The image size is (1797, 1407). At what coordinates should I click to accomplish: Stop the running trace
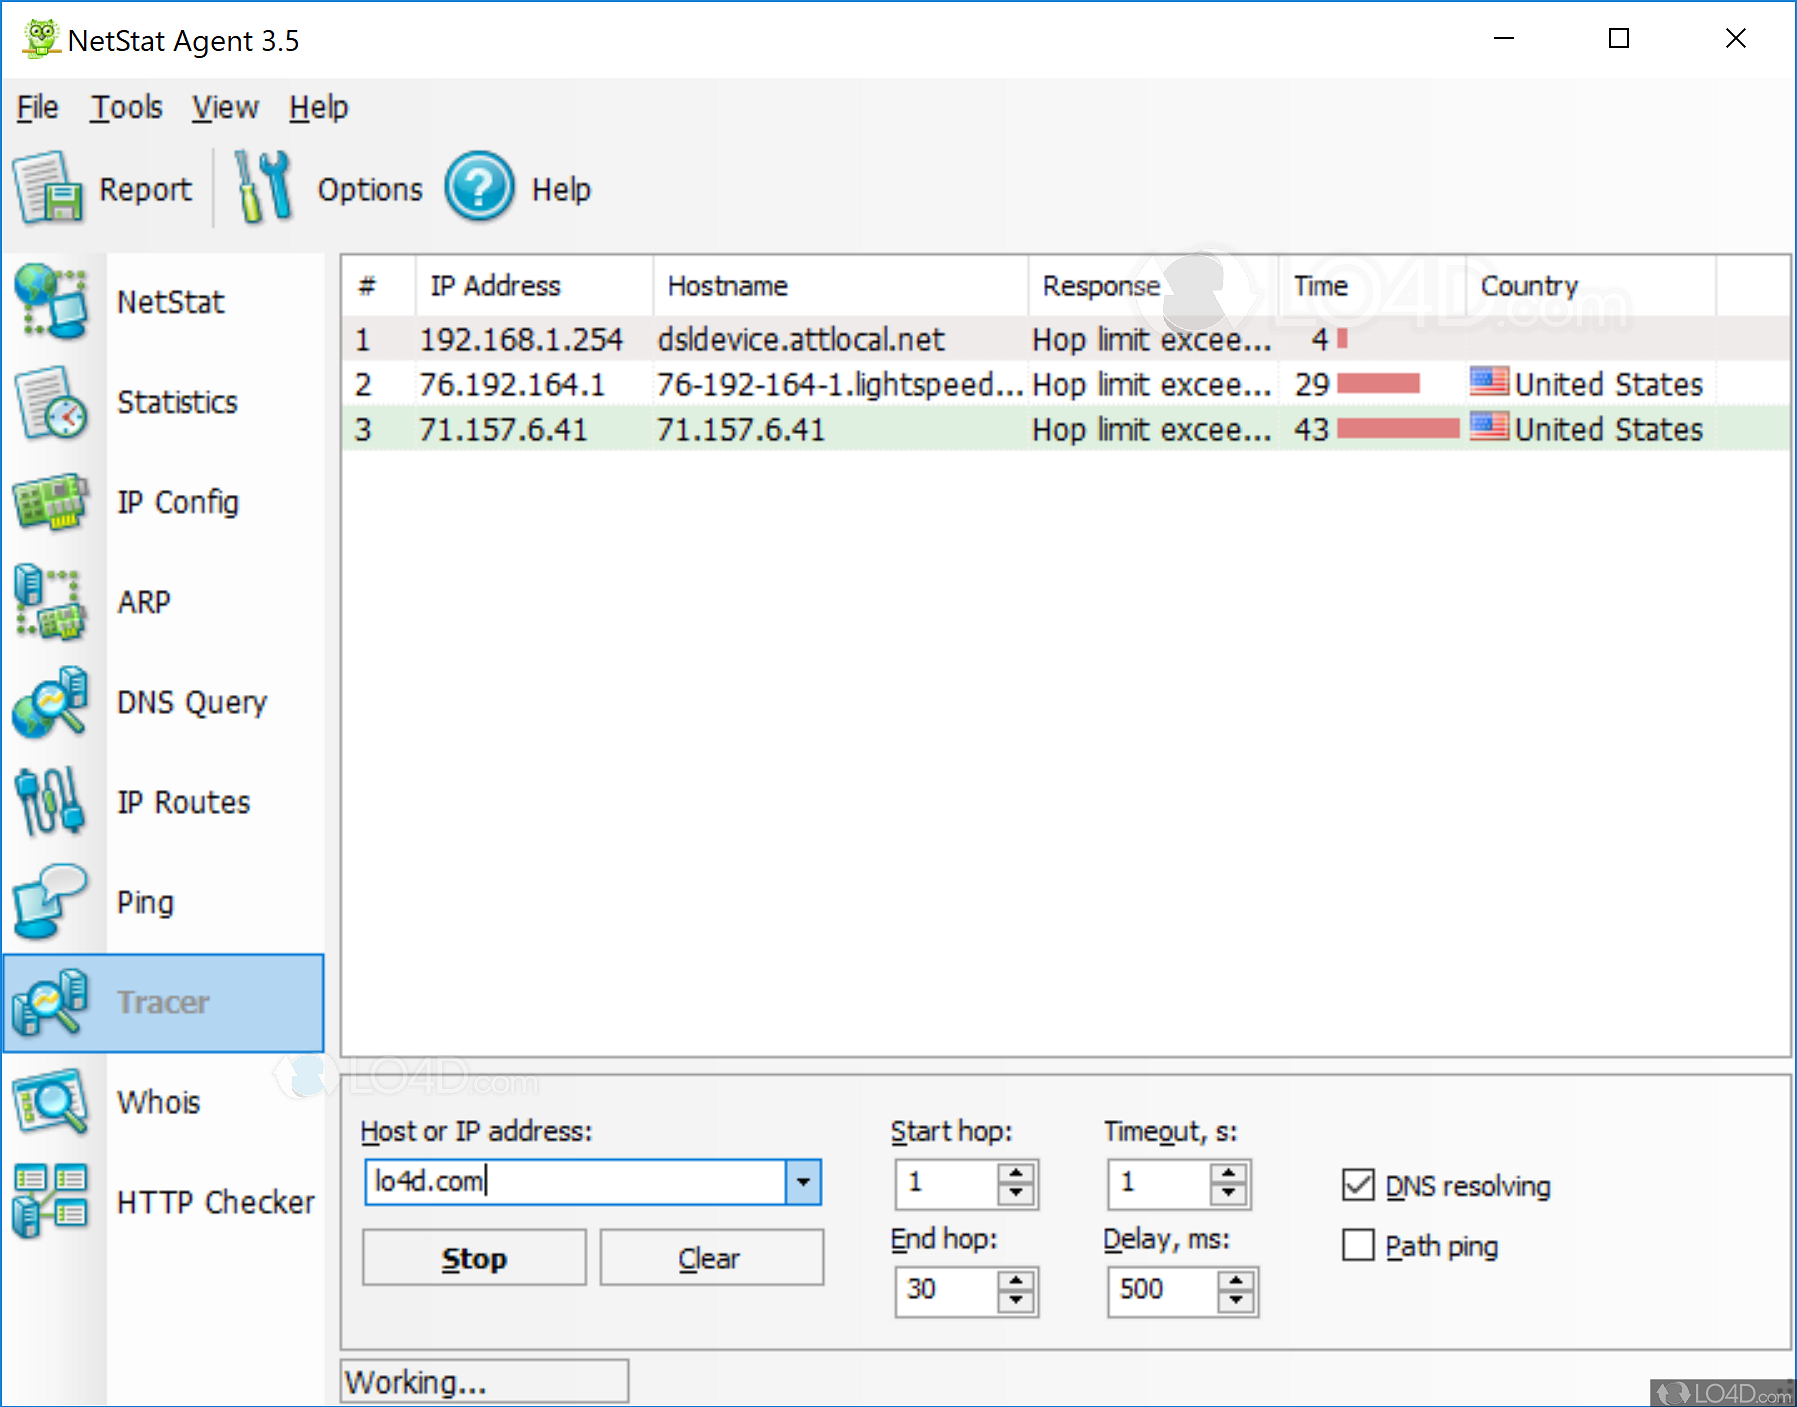[473, 1257]
